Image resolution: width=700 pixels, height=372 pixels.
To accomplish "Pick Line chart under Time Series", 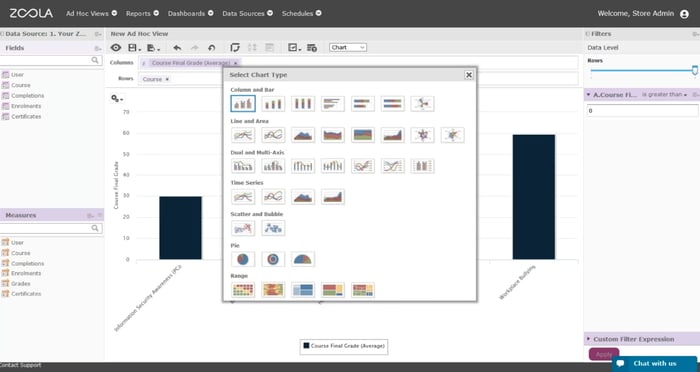I will point(243,196).
